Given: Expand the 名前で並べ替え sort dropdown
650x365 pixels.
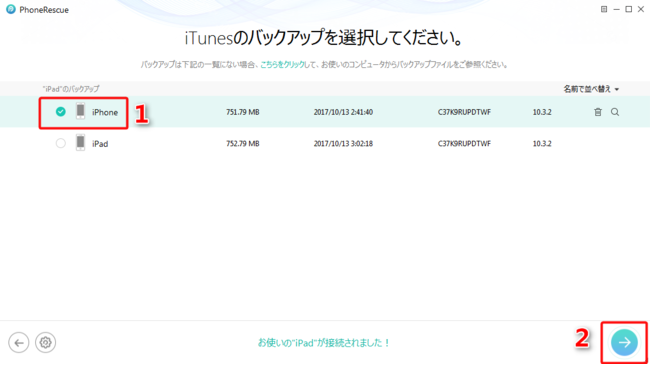Looking at the screenshot, I should tap(591, 89).
